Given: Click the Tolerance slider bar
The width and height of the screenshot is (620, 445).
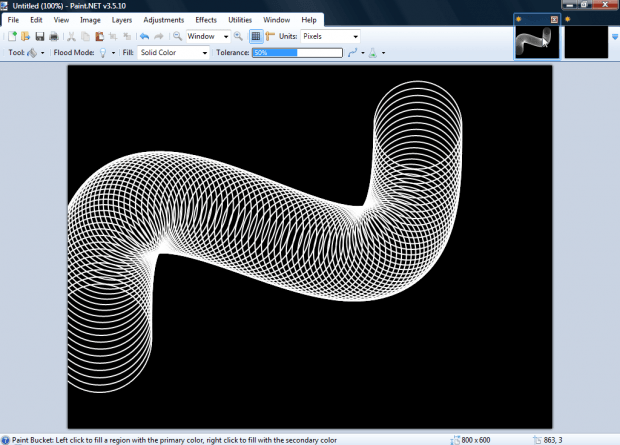Looking at the screenshot, I should (296, 52).
